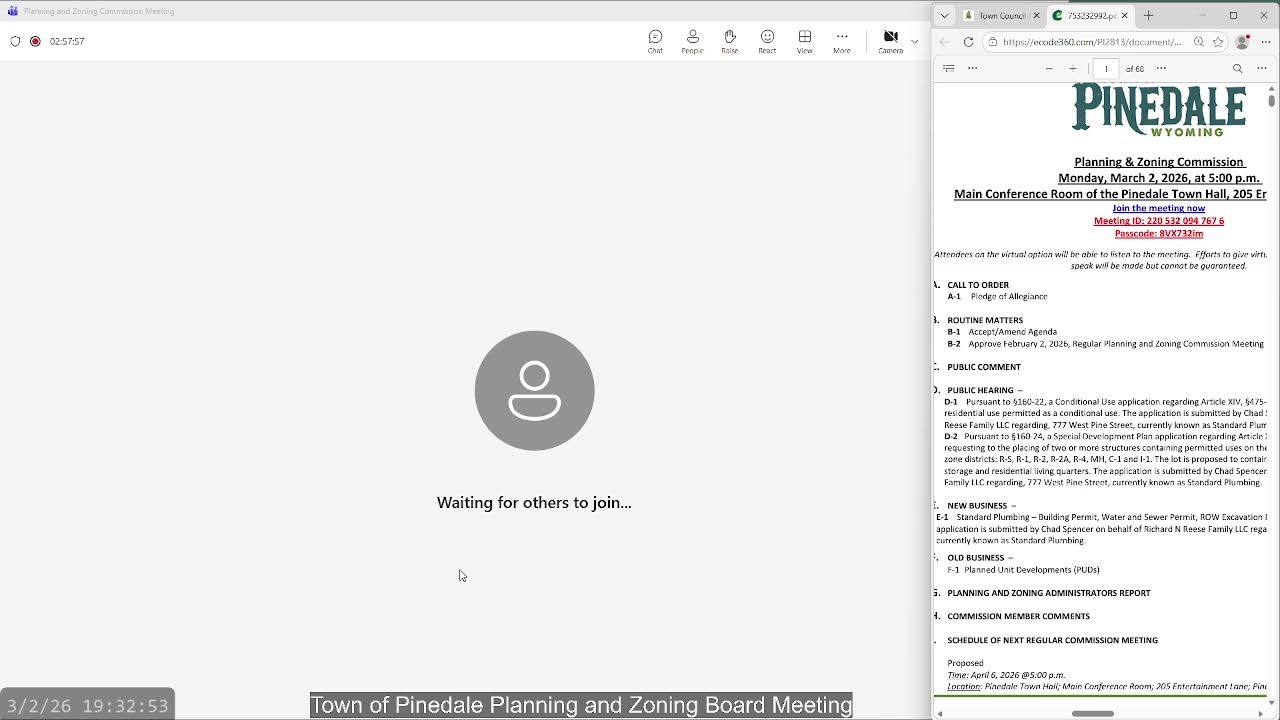Close the Town Council tab

pyautogui.click(x=1036, y=15)
